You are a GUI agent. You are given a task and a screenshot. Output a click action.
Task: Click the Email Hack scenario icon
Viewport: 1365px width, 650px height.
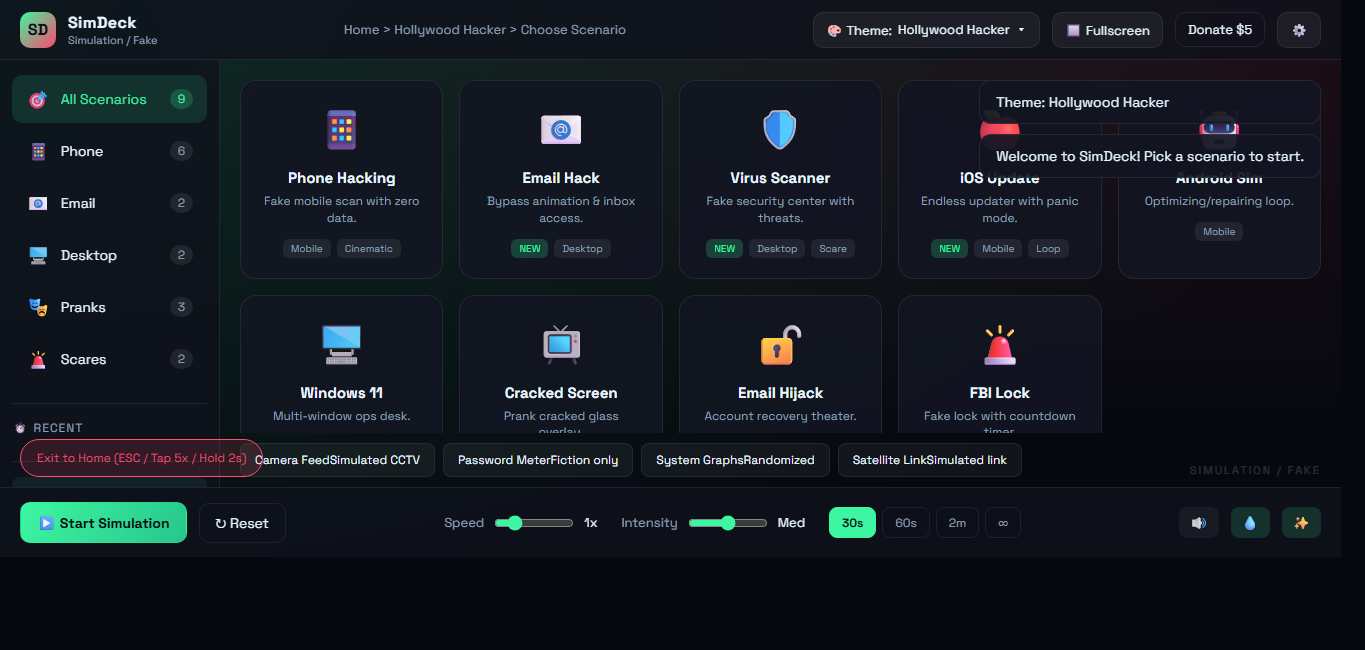560,129
